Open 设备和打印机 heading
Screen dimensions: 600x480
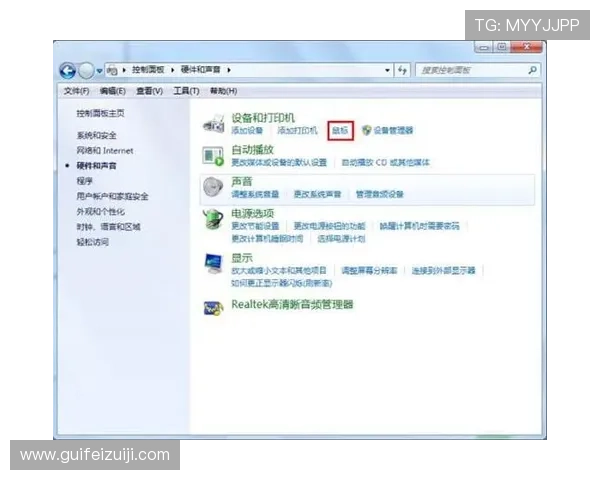point(263,118)
